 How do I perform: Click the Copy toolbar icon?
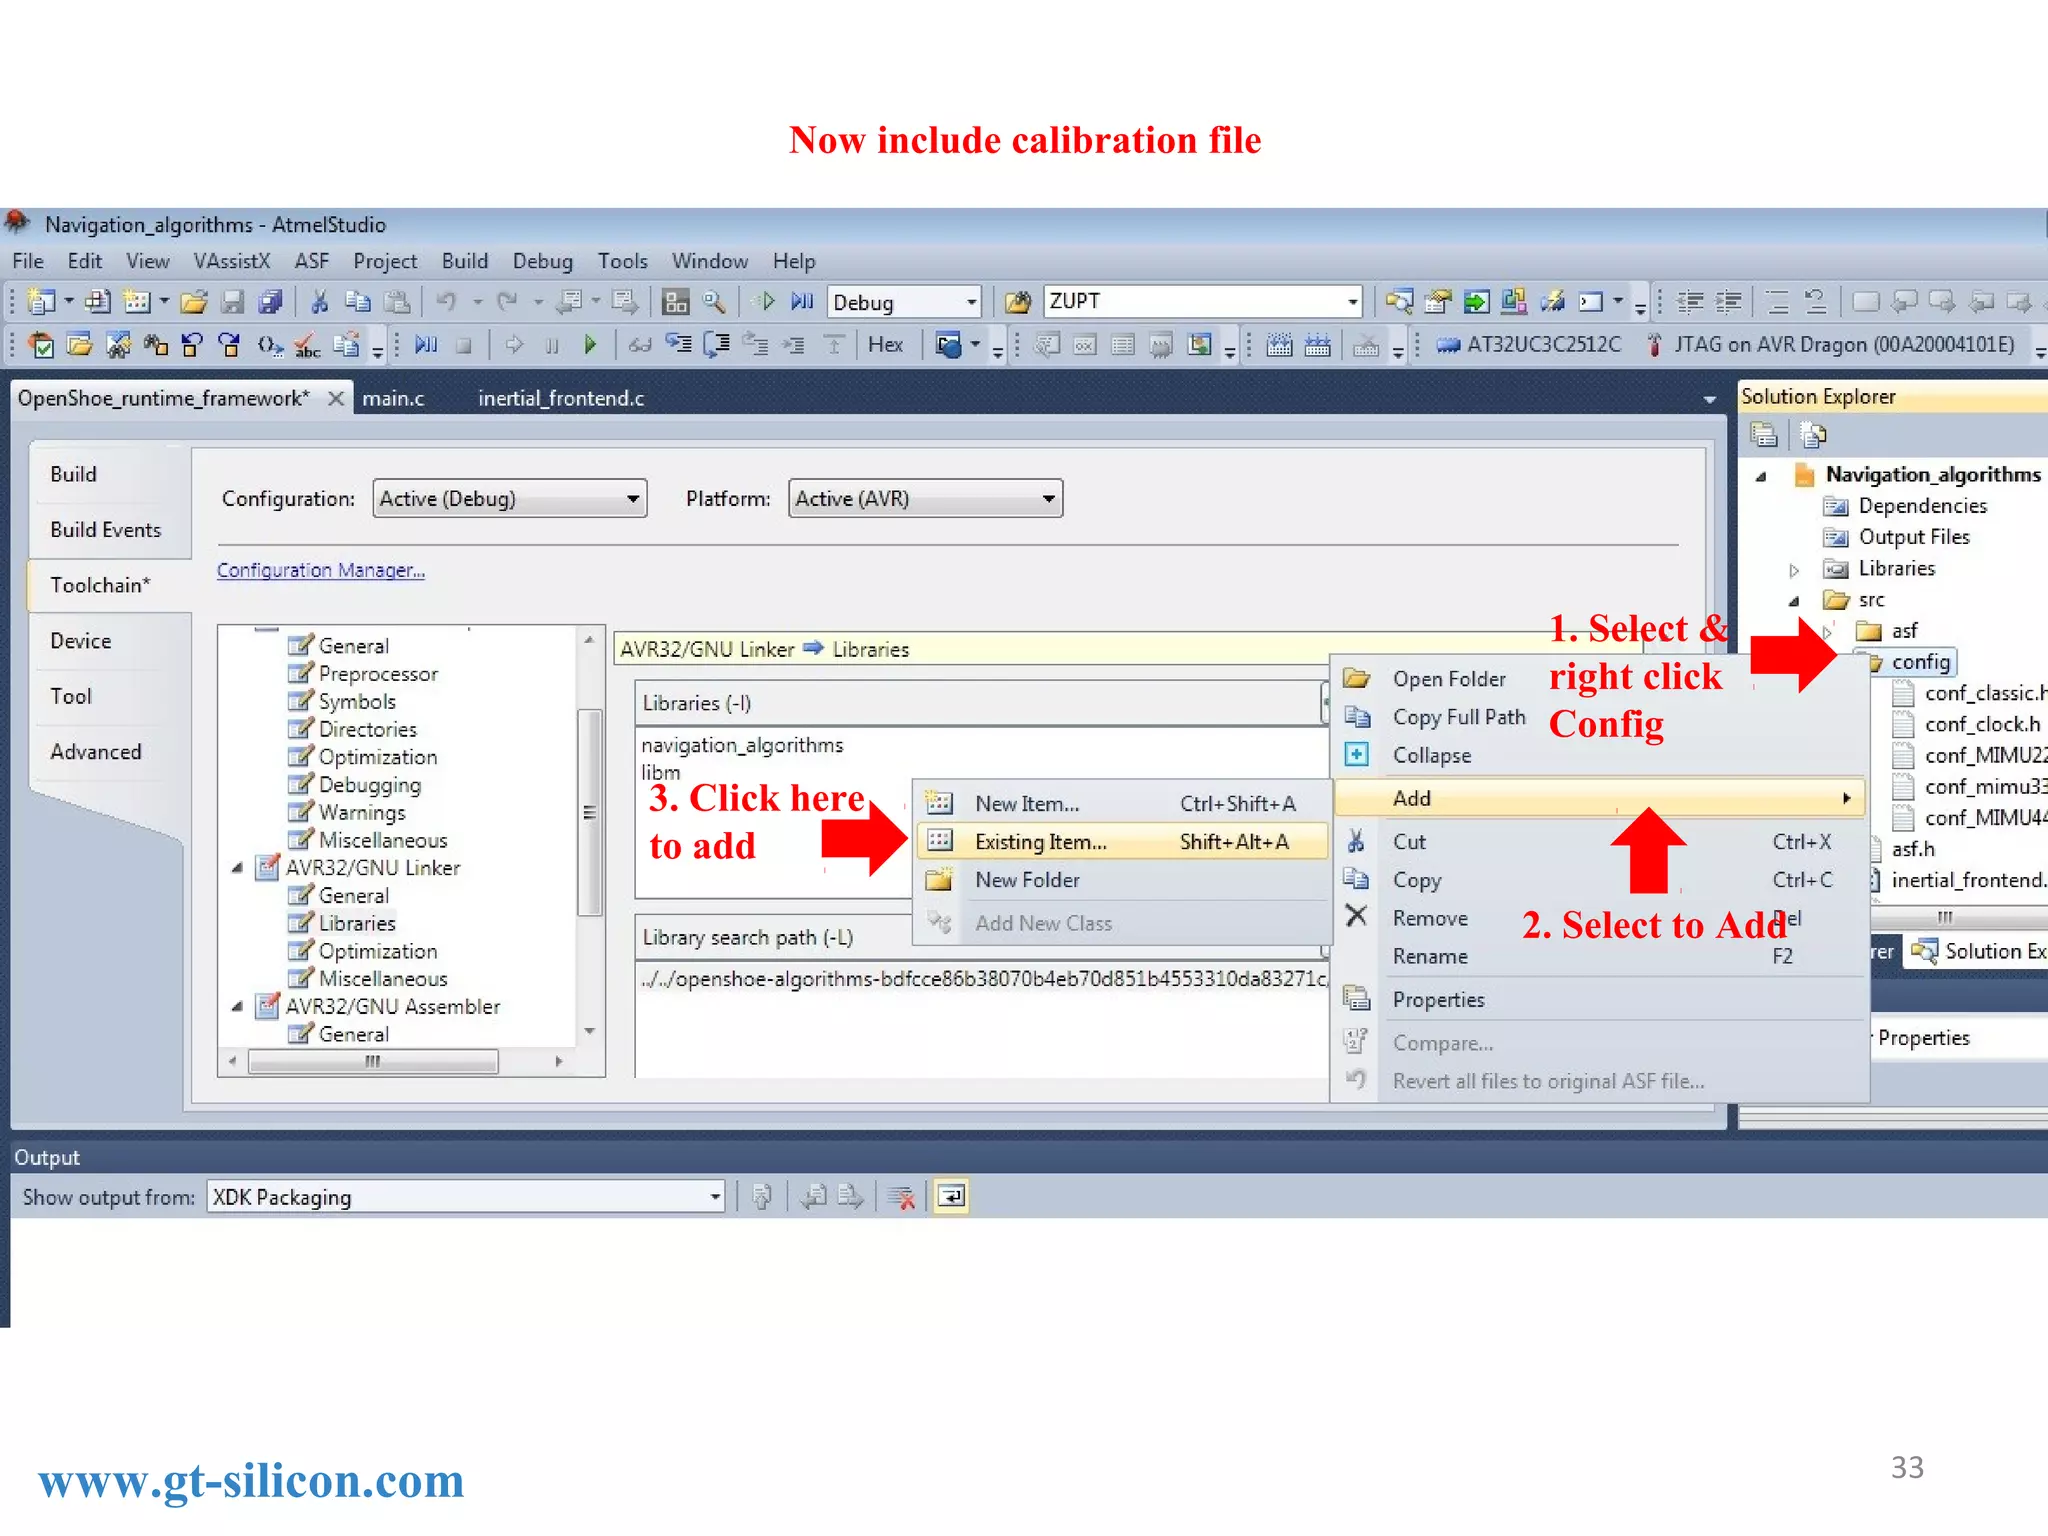[357, 301]
